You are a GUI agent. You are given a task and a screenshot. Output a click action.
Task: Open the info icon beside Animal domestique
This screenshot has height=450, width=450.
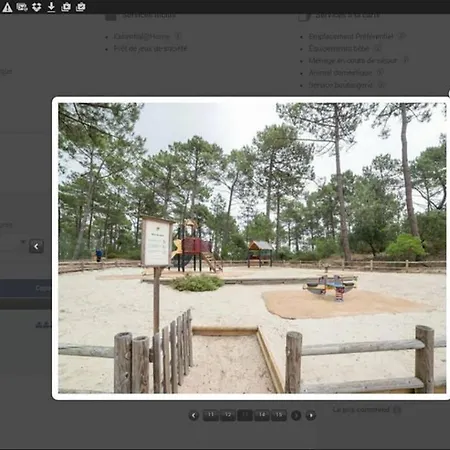point(380,72)
